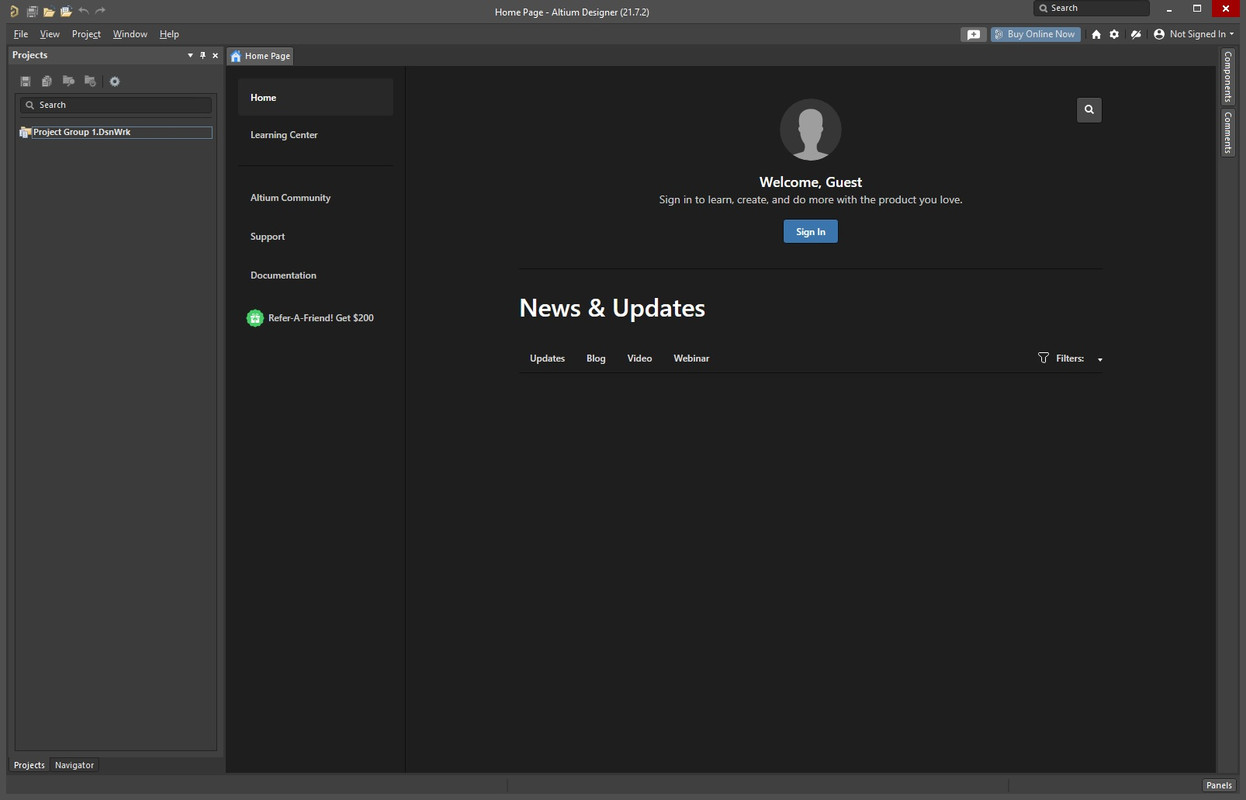Image resolution: width=1246 pixels, height=800 pixels.
Task: Switch to the Updates news tab
Action: (547, 358)
